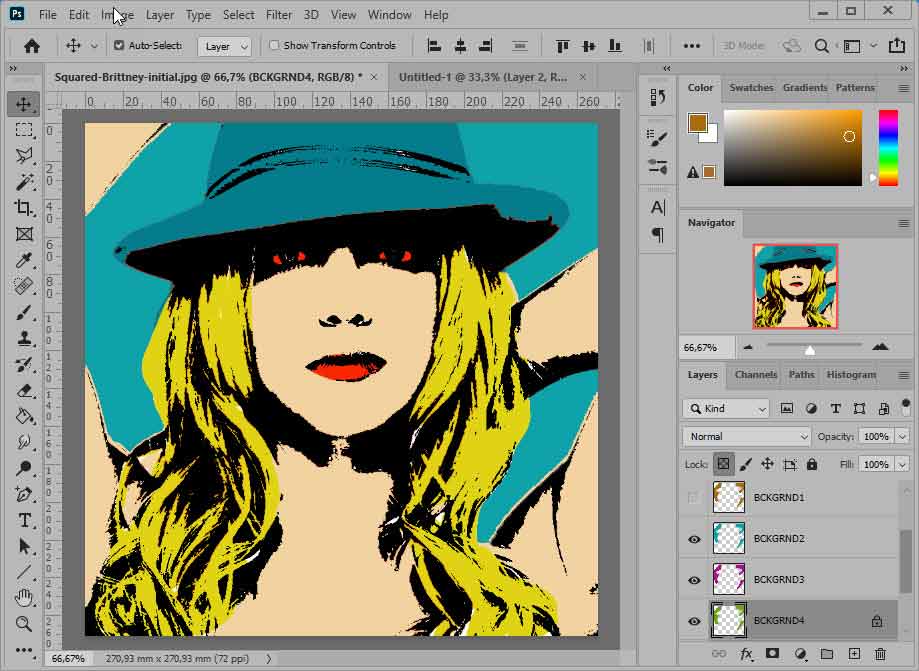This screenshot has width=919, height=671.
Task: Switch to the Swatches tab
Action: pyautogui.click(x=751, y=88)
